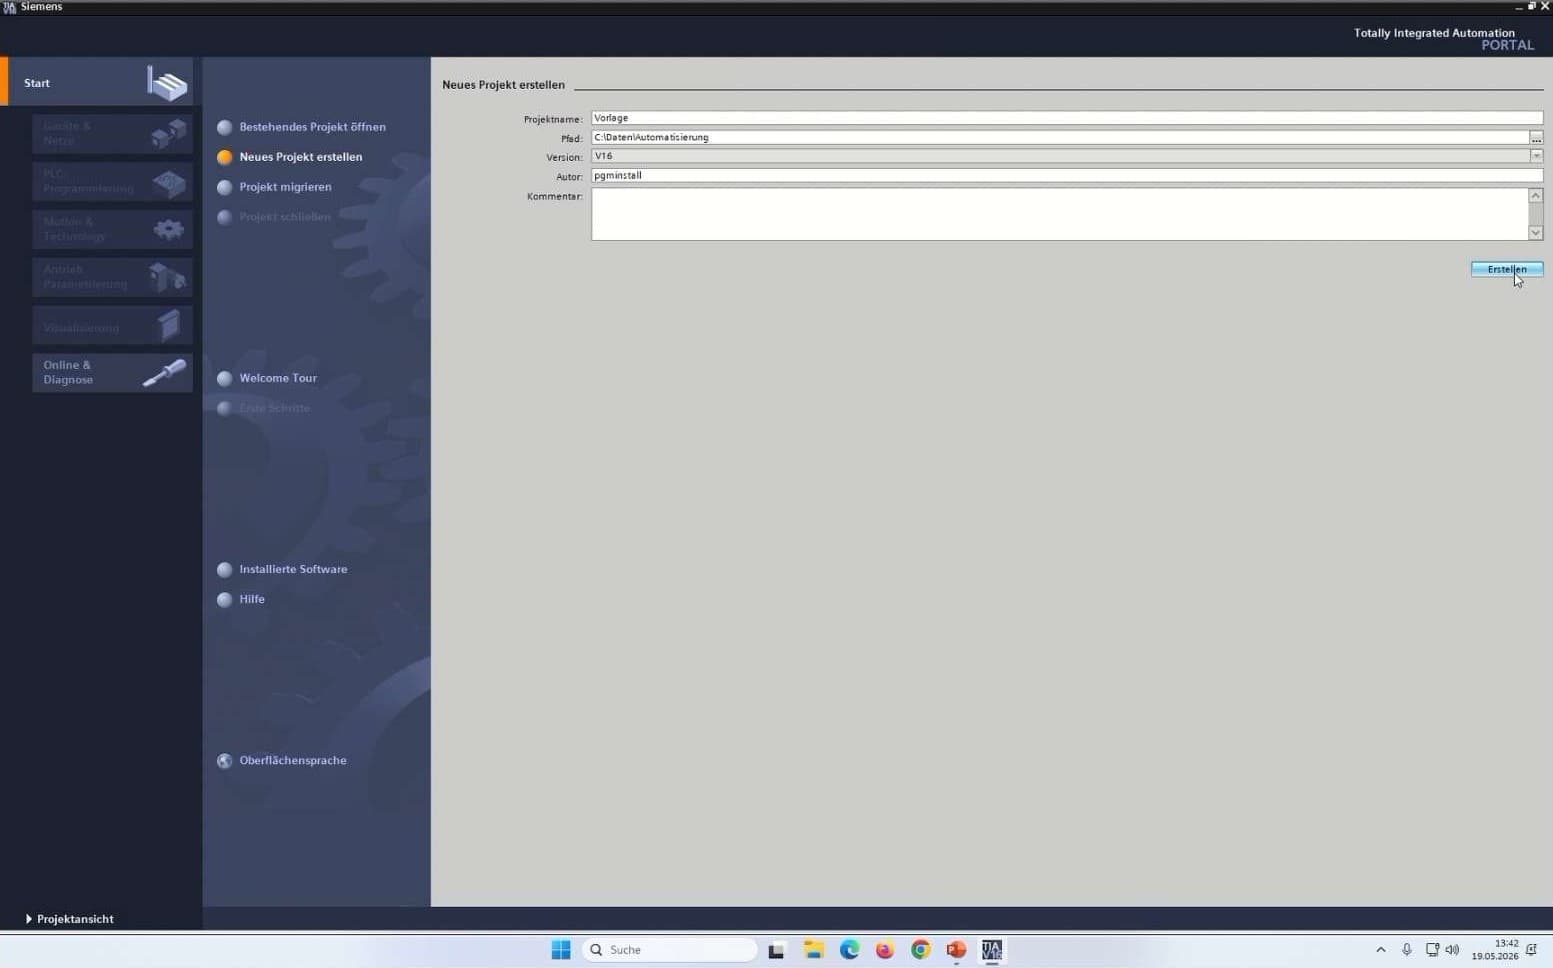Click the Kommentar scrollbar down arrow
The image size is (1553, 968).
(1536, 233)
